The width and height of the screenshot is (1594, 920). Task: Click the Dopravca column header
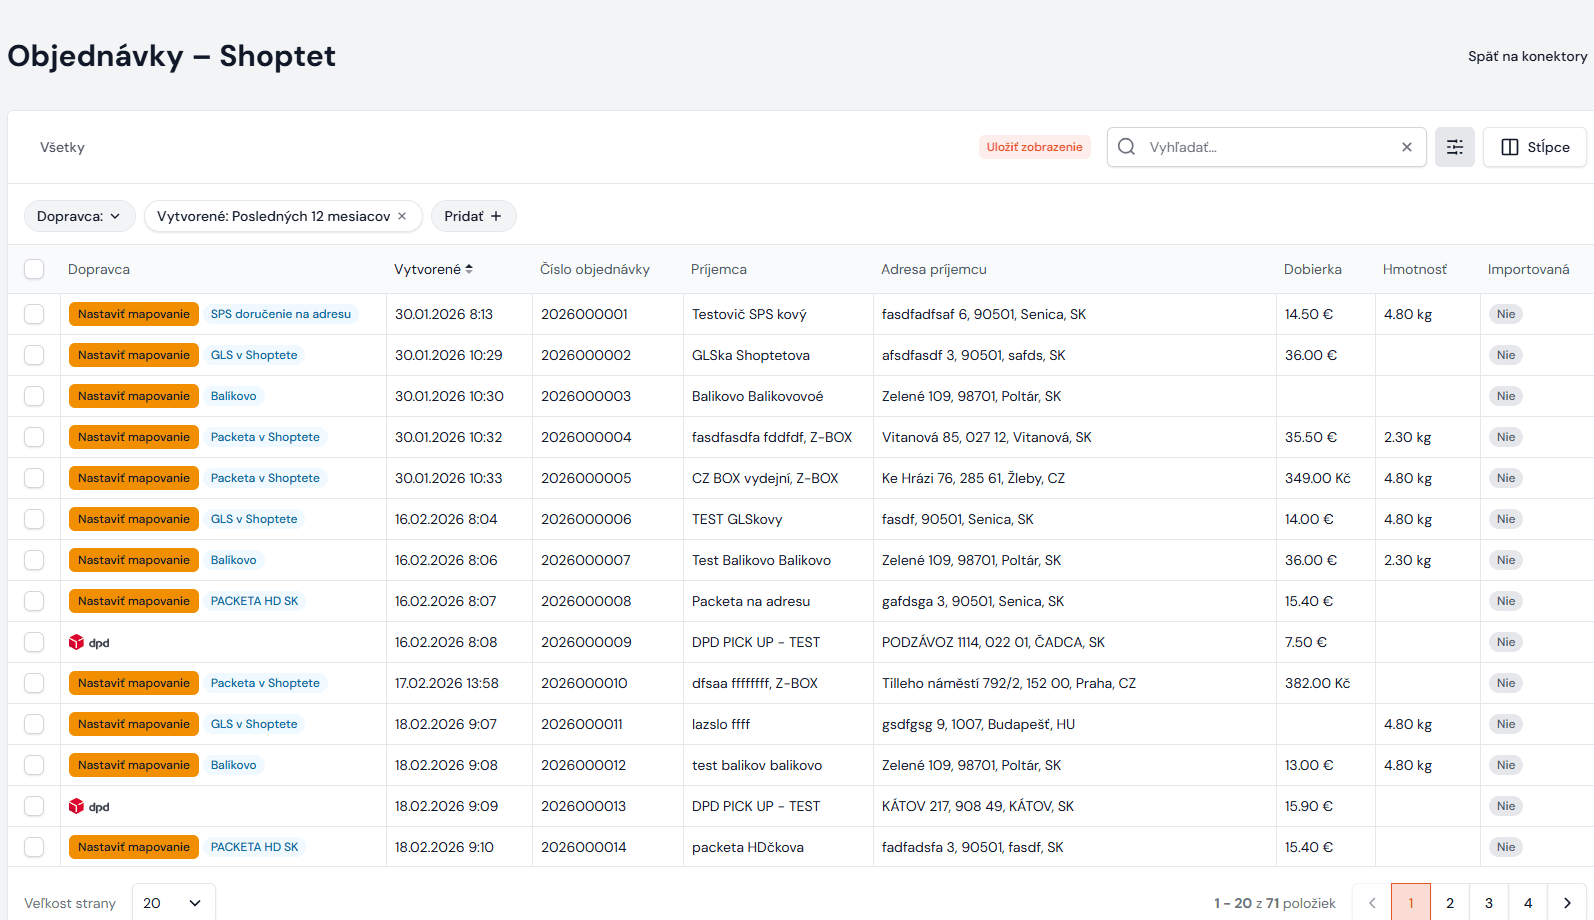pos(99,269)
